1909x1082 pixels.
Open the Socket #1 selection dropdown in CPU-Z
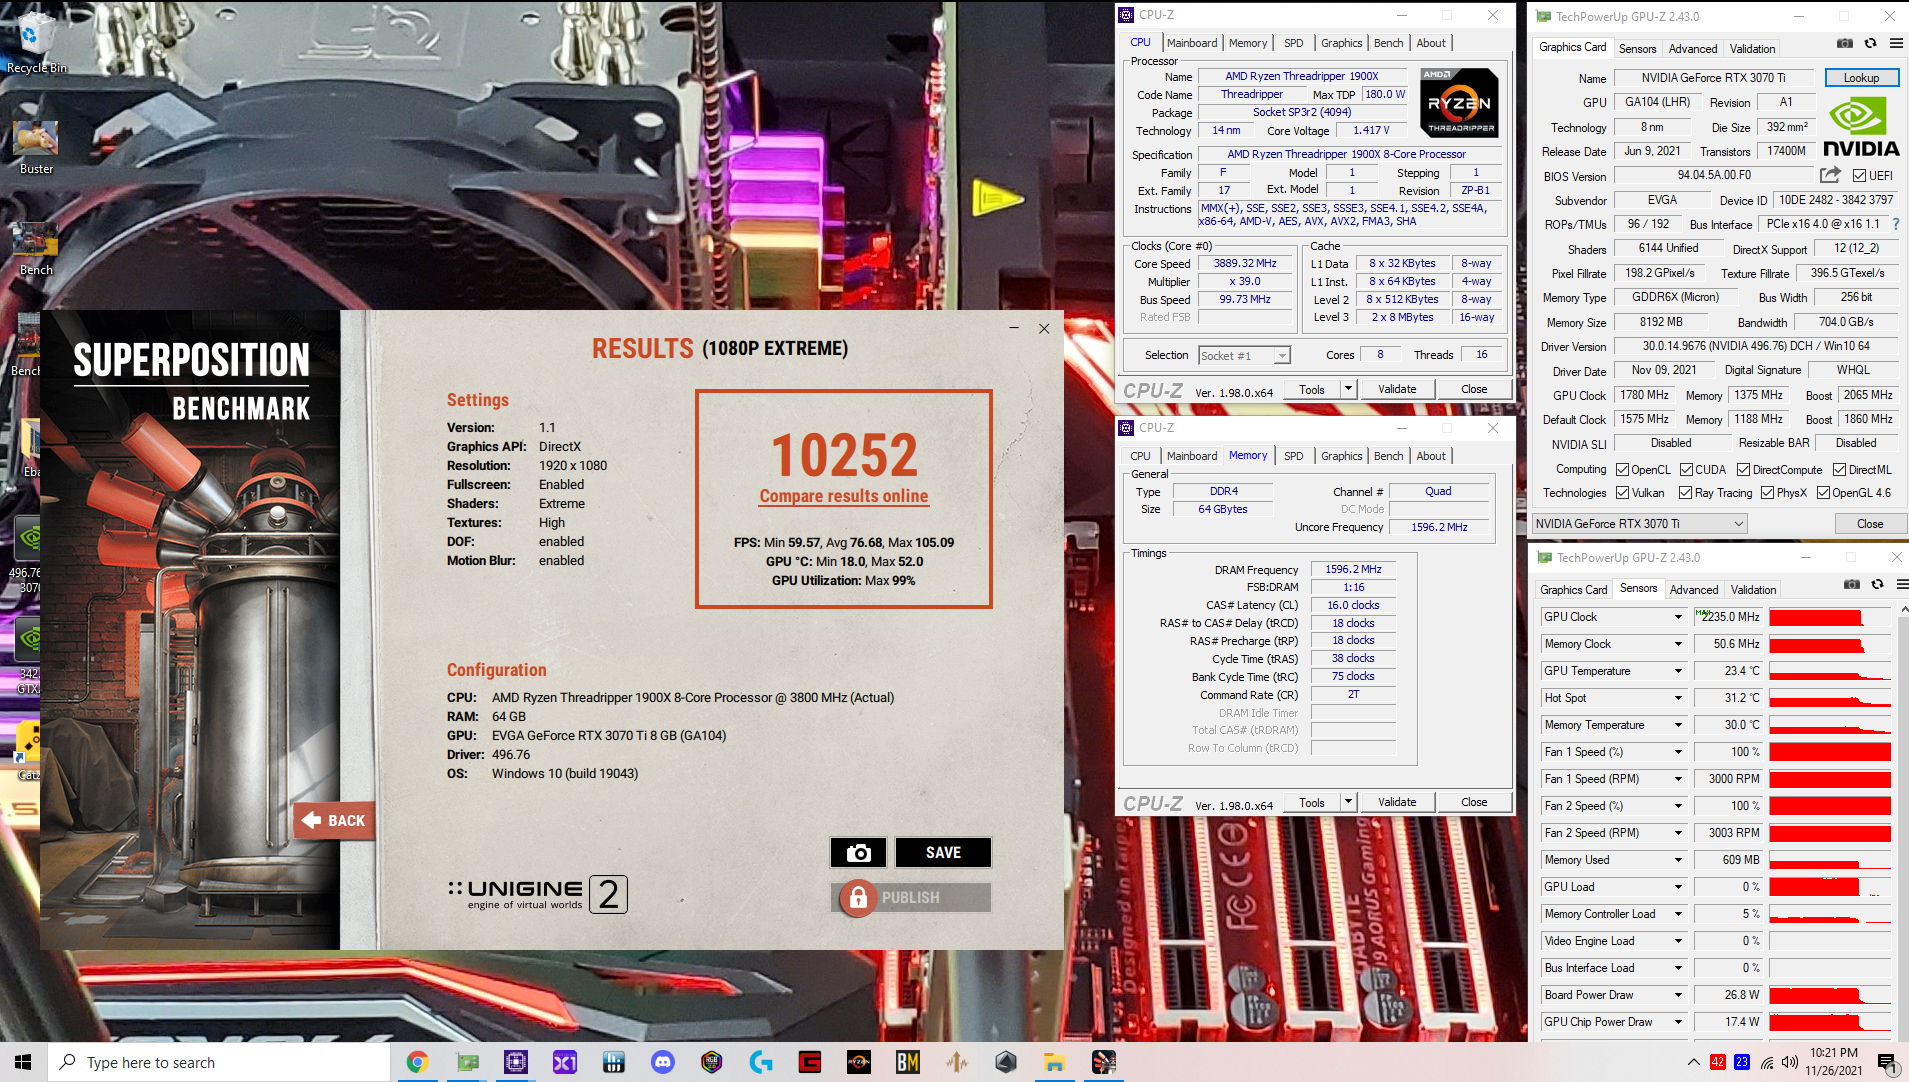tap(1245, 355)
